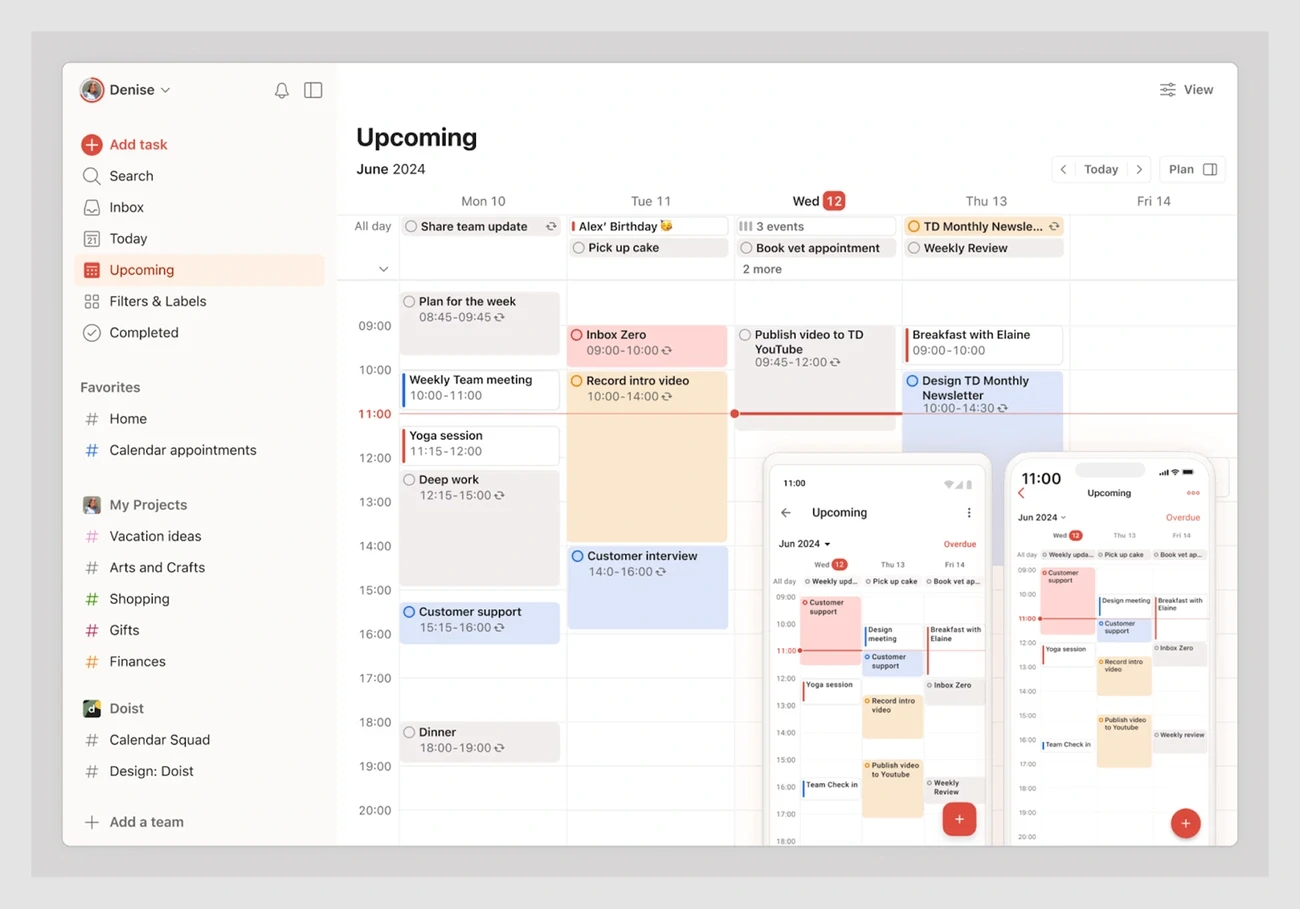This screenshot has width=1300, height=909.
Task: Open Filters & Labels
Action: [155, 301]
